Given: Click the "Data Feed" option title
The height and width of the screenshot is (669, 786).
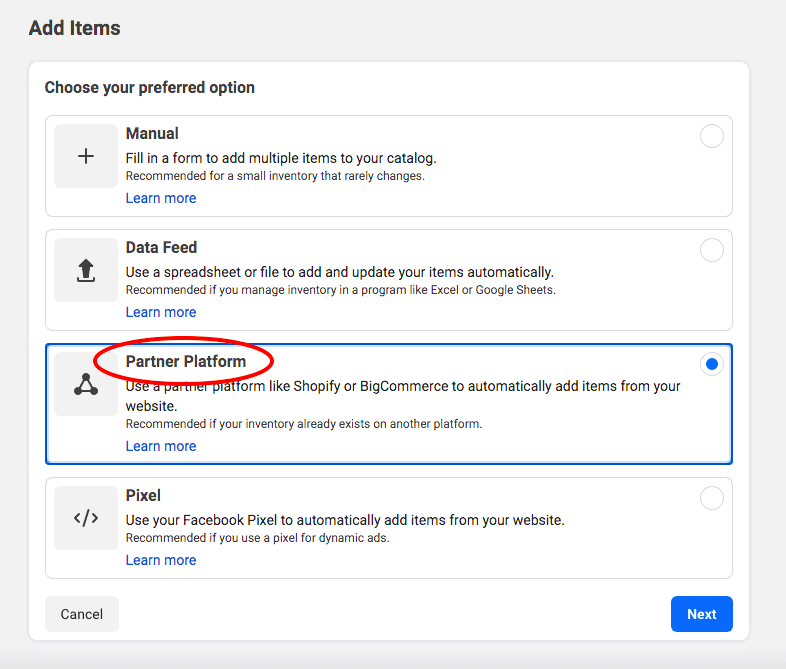Looking at the screenshot, I should [x=161, y=248].
